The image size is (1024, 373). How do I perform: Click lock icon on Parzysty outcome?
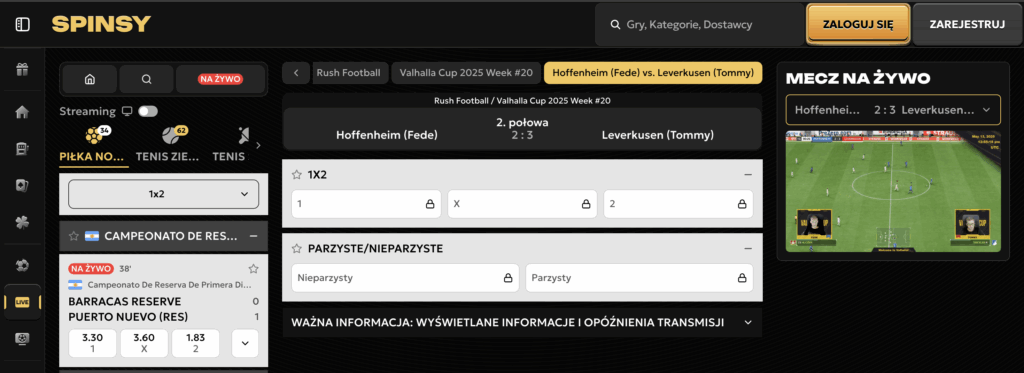pos(743,278)
